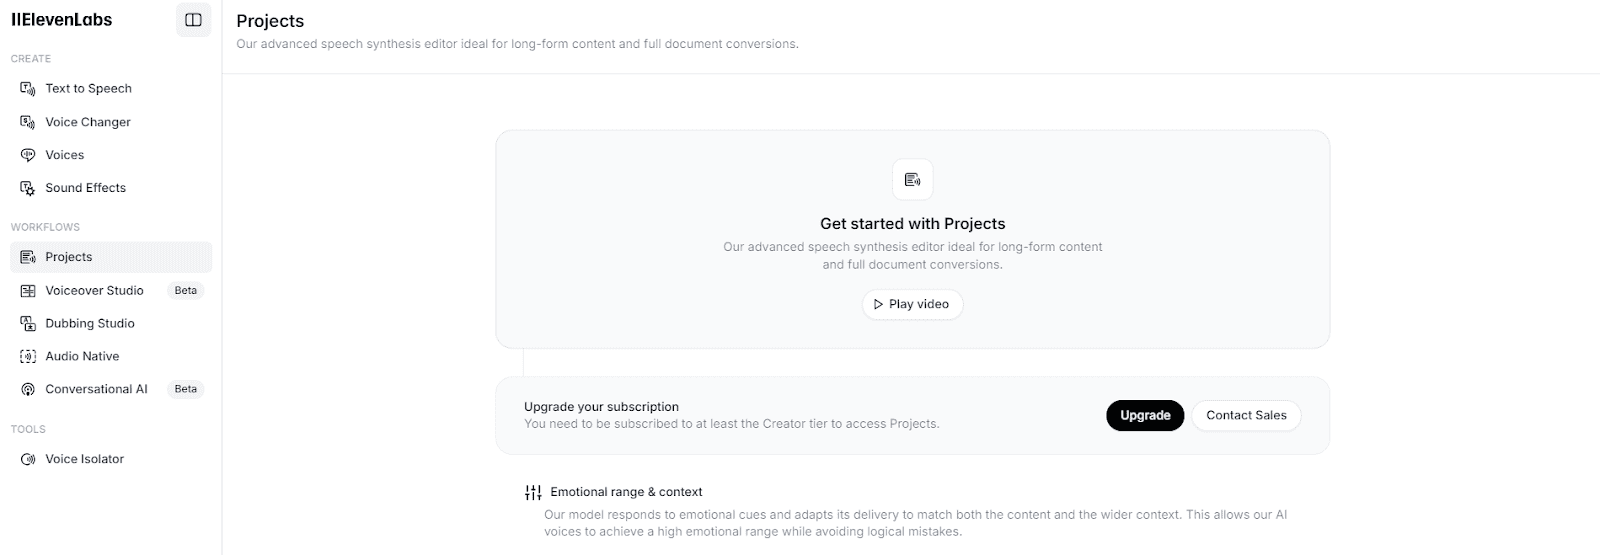Open the Projects menu item
1600x555 pixels.
pos(68,257)
